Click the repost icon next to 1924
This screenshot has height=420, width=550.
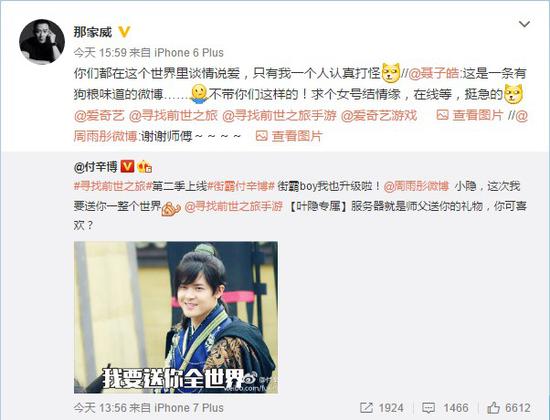(x=366, y=408)
